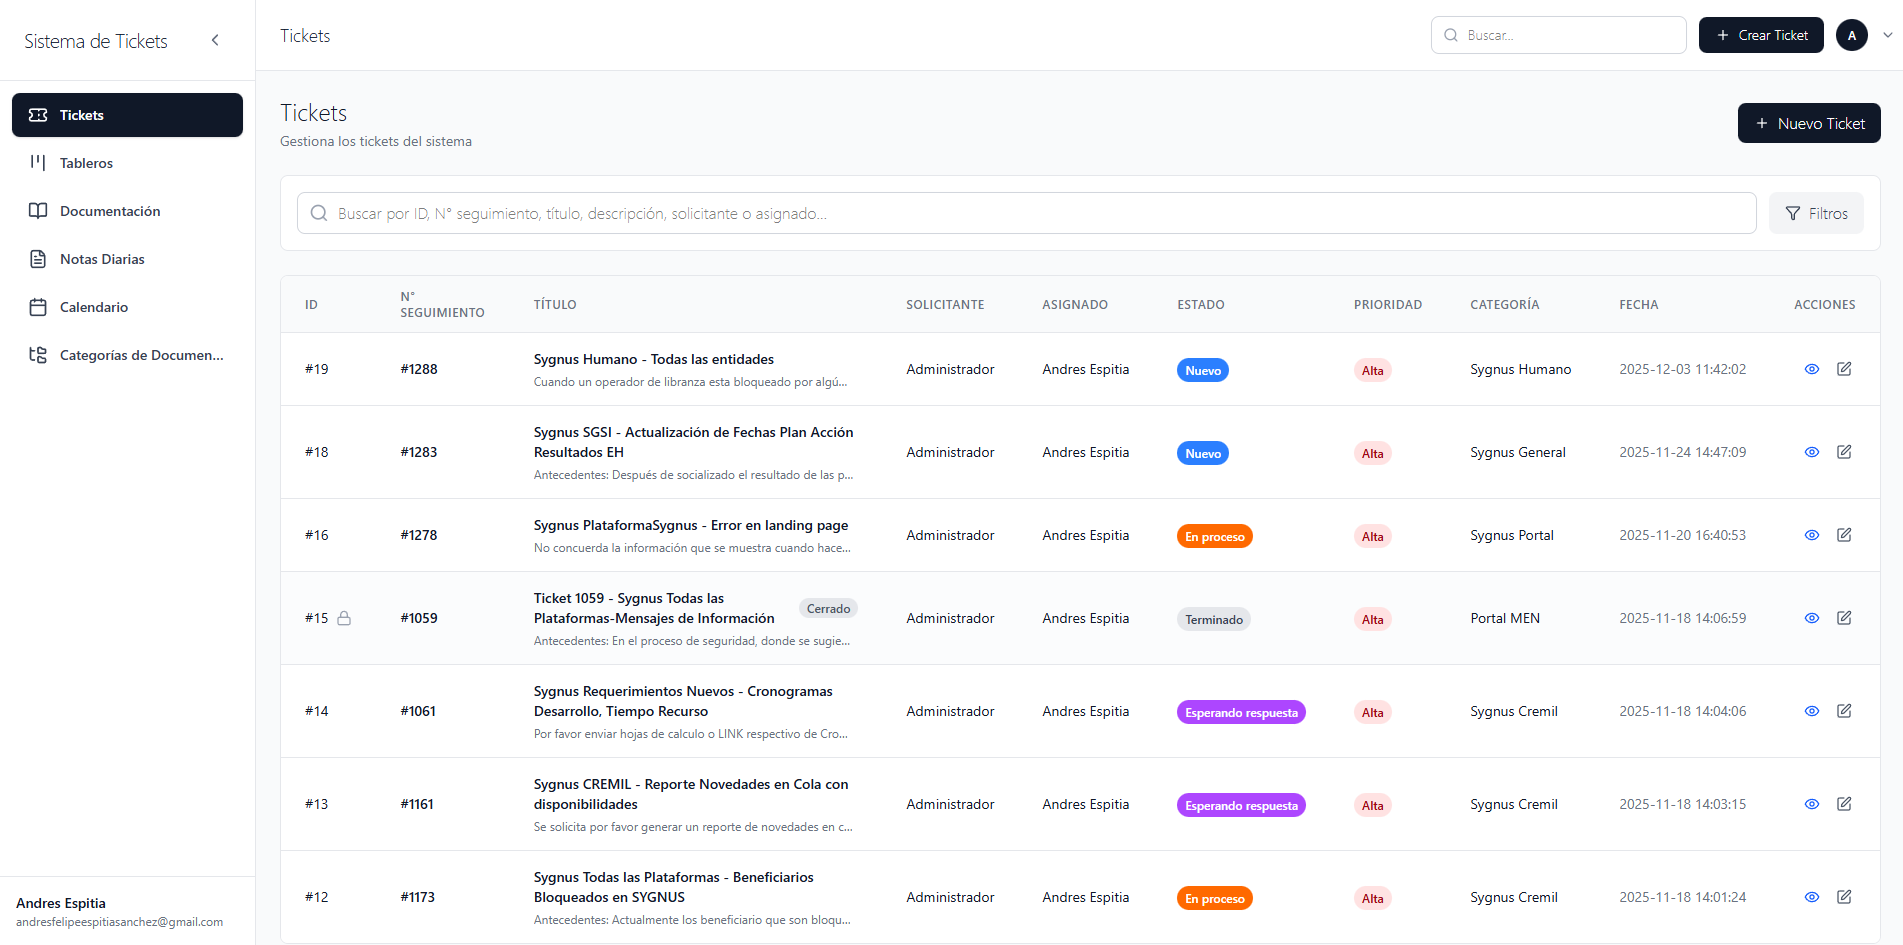Viewport: 1903px width, 945px height.
Task: Click the Documentación book icon
Action: click(x=38, y=211)
